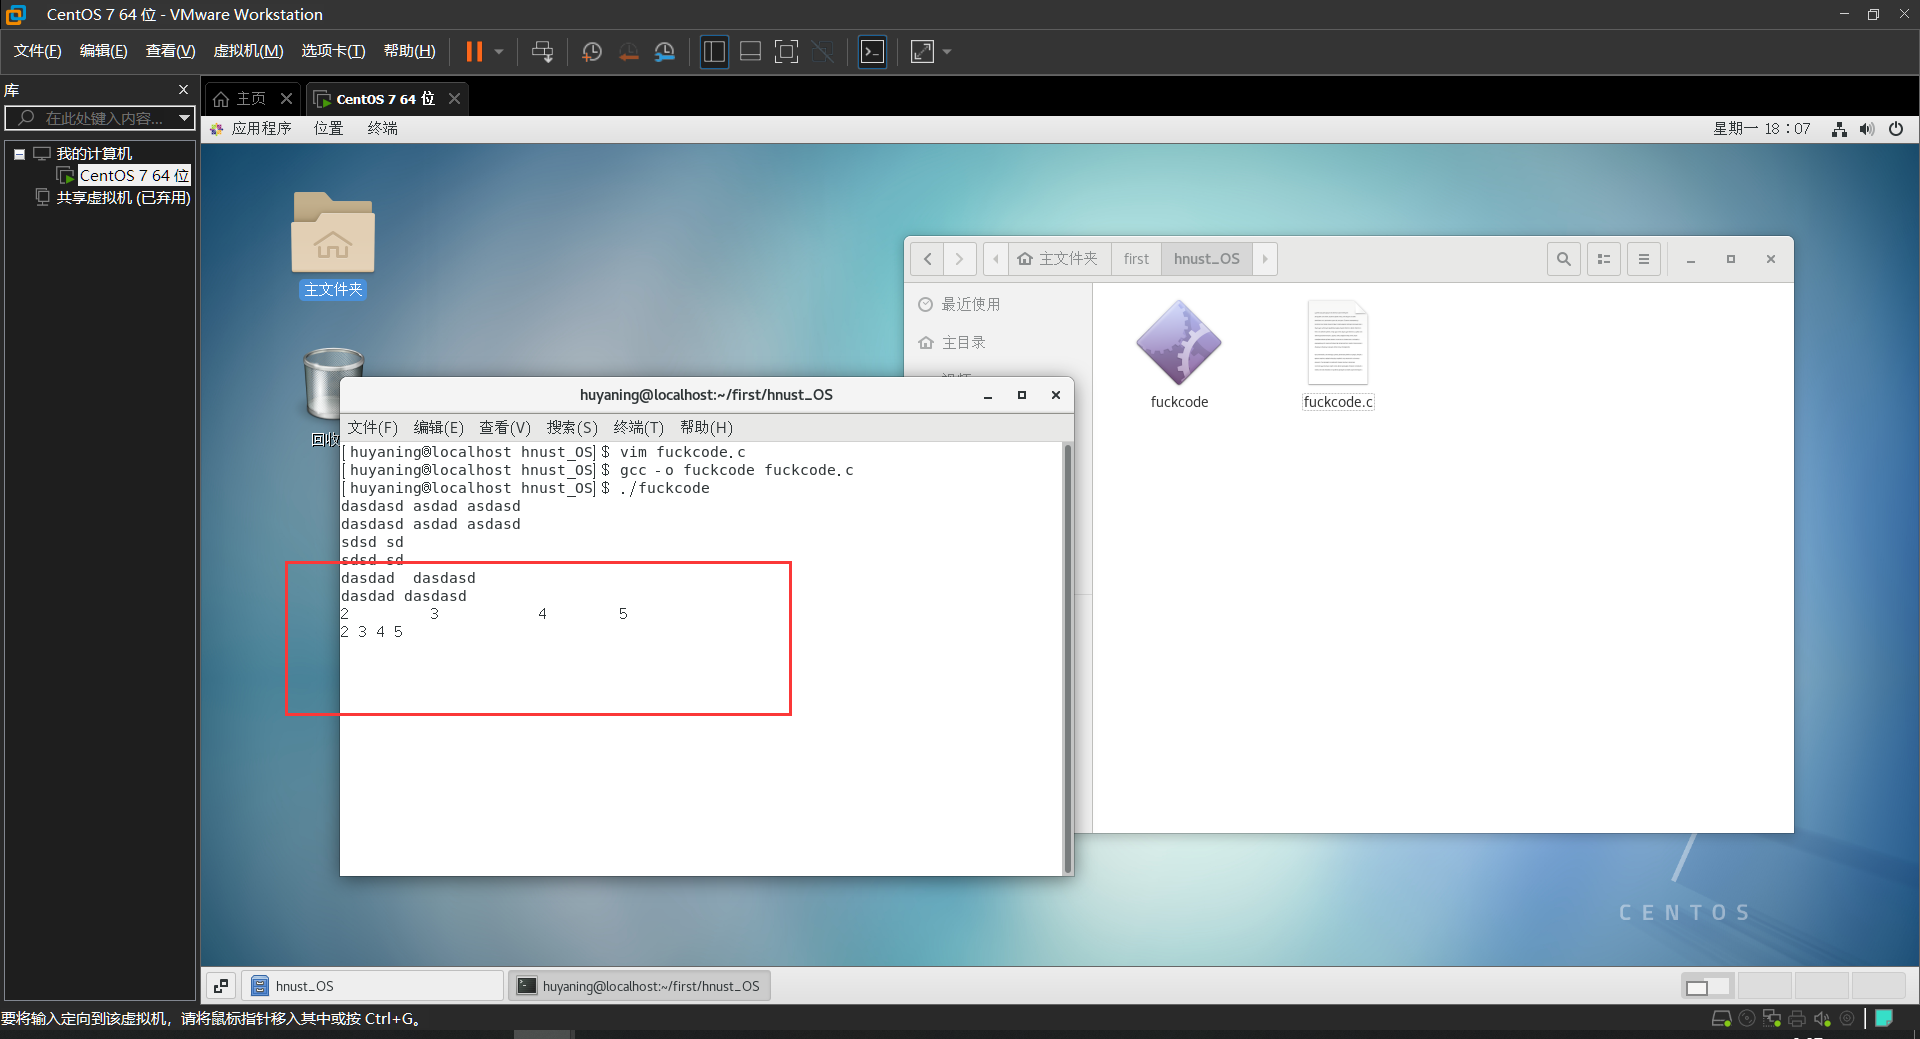Enter full screen mode
Screen dimensions: 1920x1039
click(787, 51)
